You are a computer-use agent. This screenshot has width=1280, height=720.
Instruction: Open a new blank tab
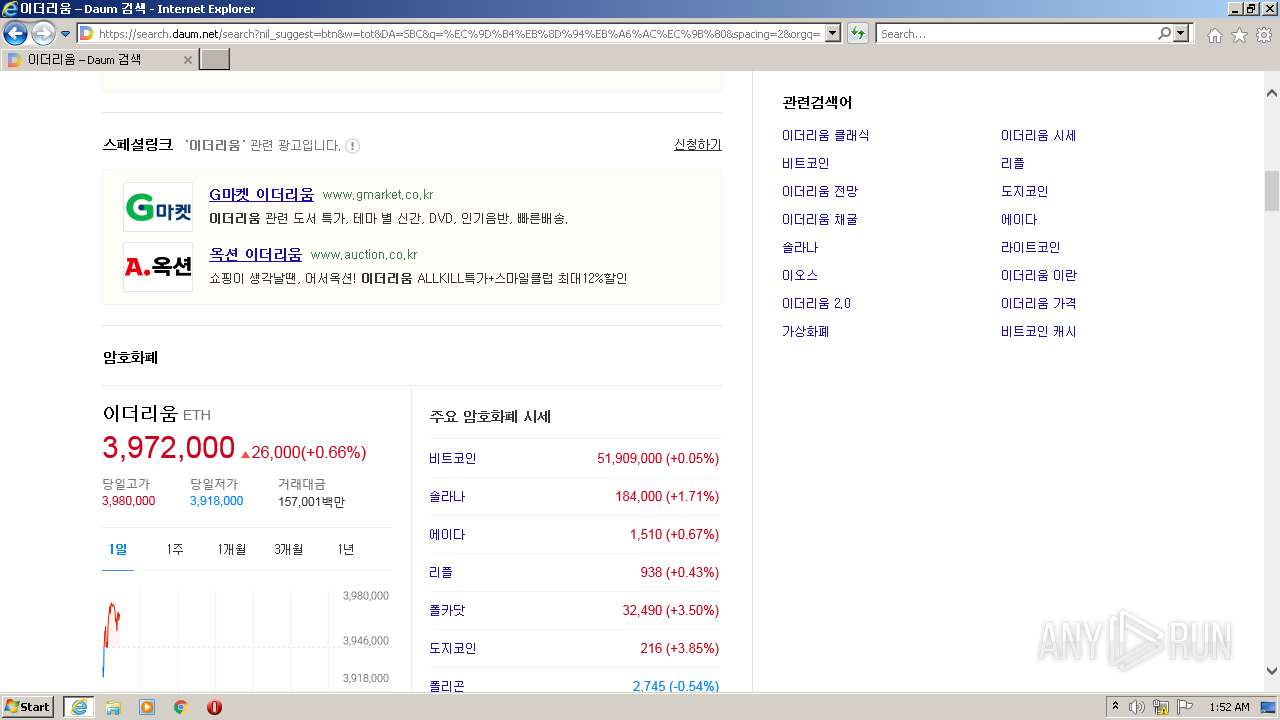[215, 60]
